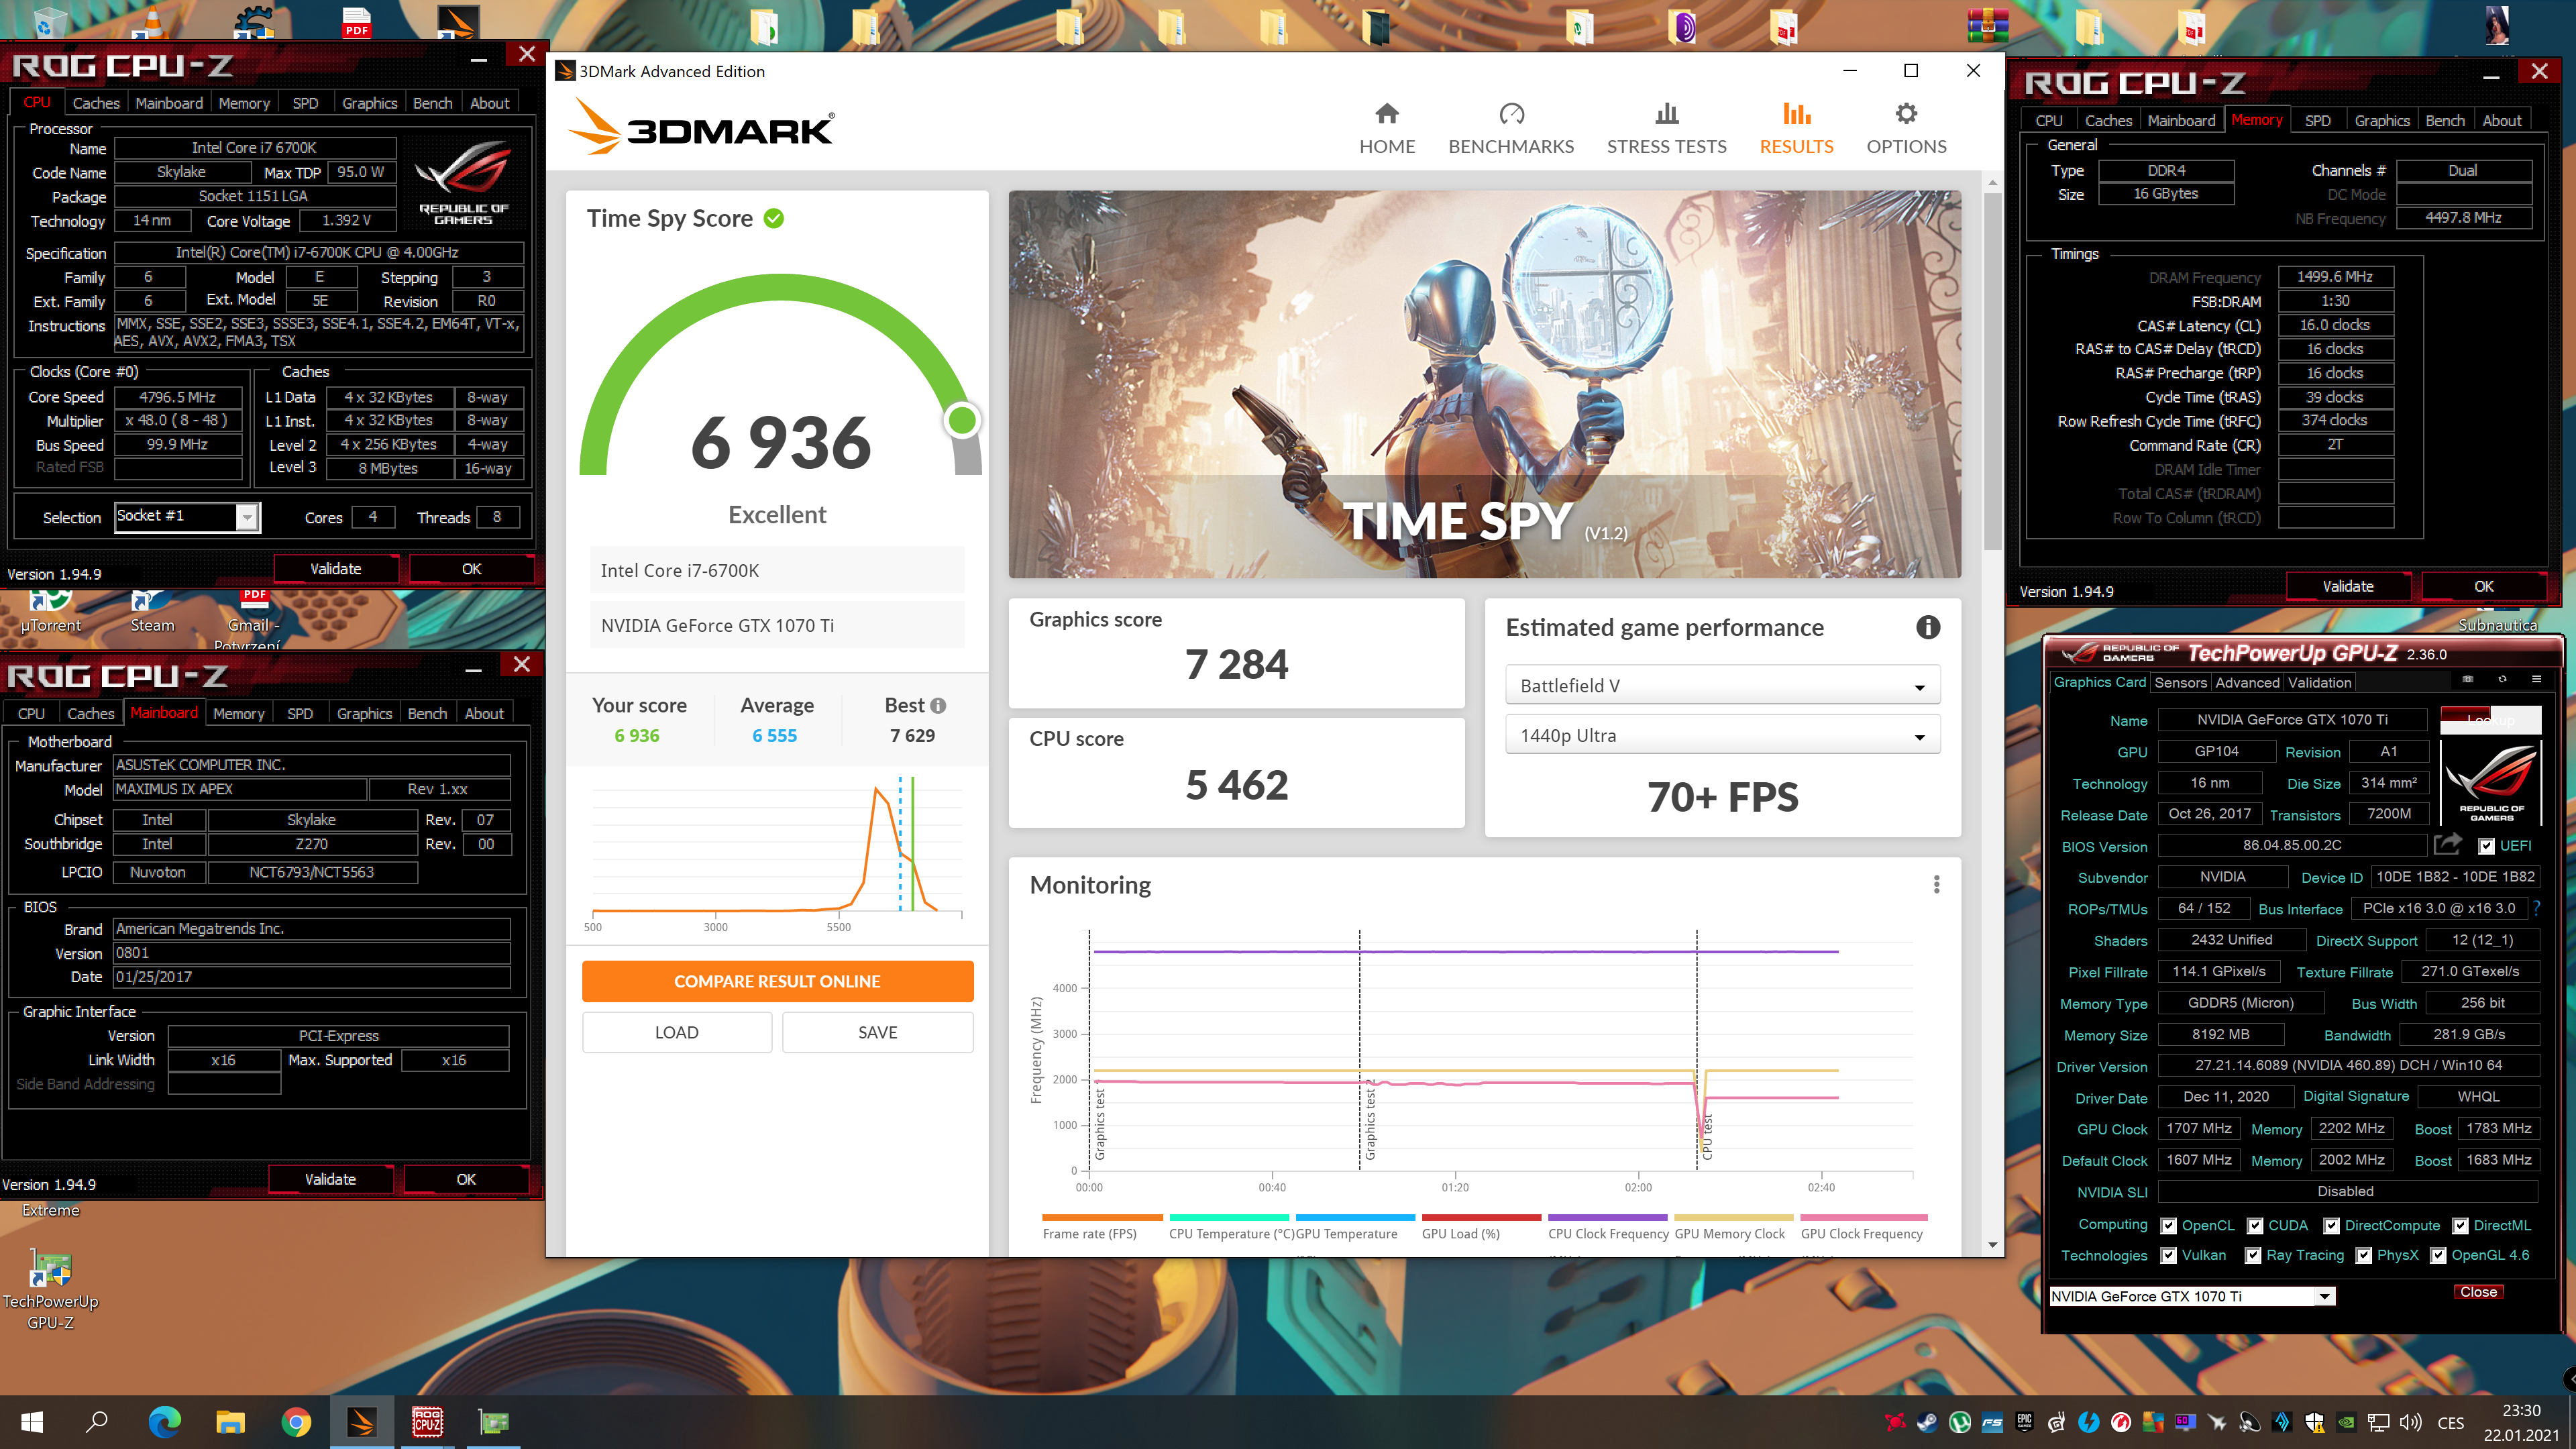This screenshot has width=2576, height=1449.
Task: Open the TechPowerUp GPU-Z desktop shortcut
Action: click(50, 1290)
